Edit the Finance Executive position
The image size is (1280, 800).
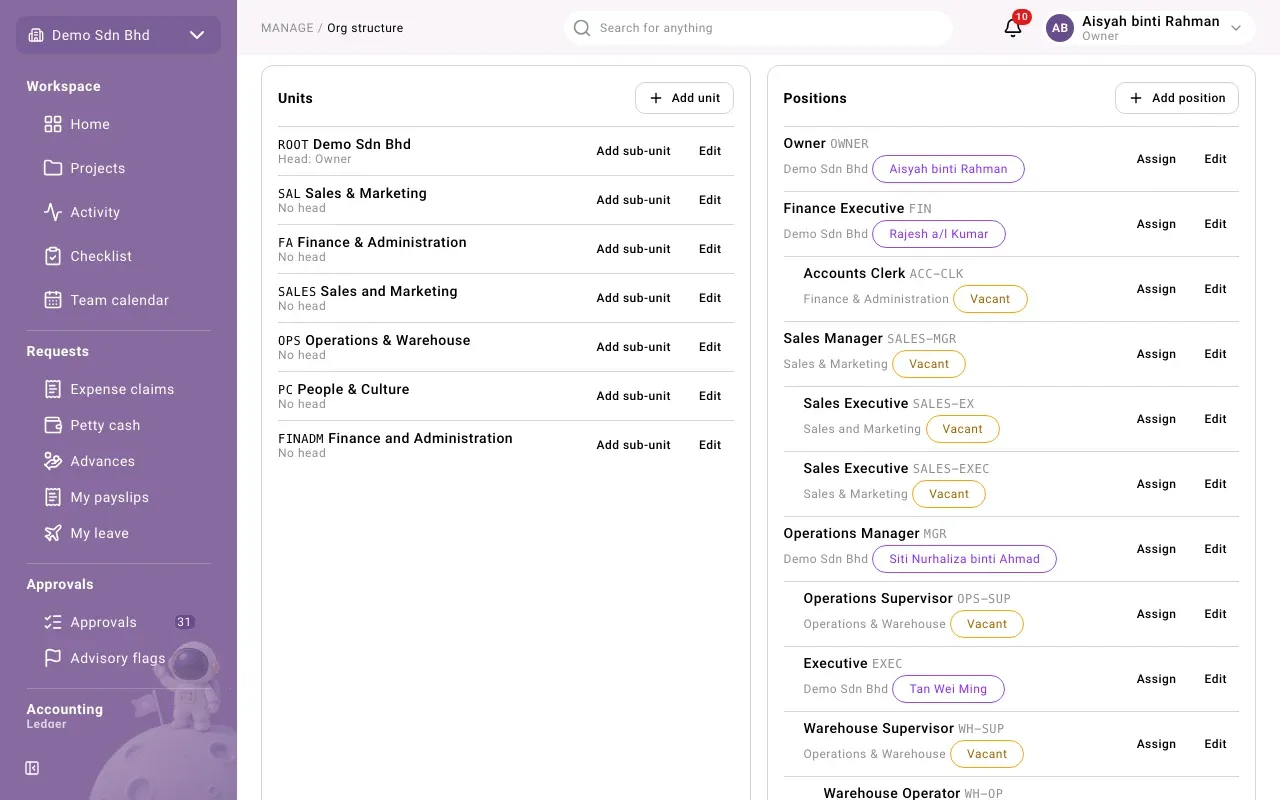click(1215, 224)
